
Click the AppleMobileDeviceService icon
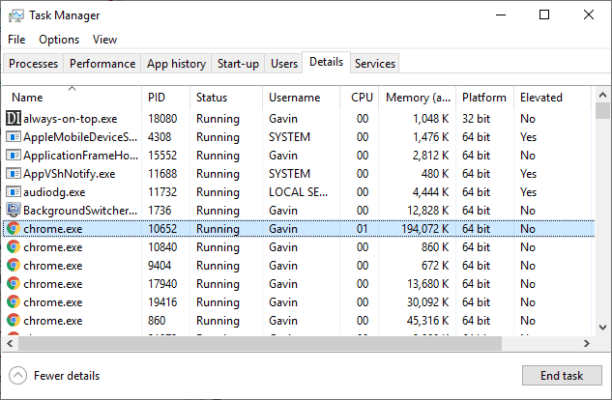tap(13, 136)
